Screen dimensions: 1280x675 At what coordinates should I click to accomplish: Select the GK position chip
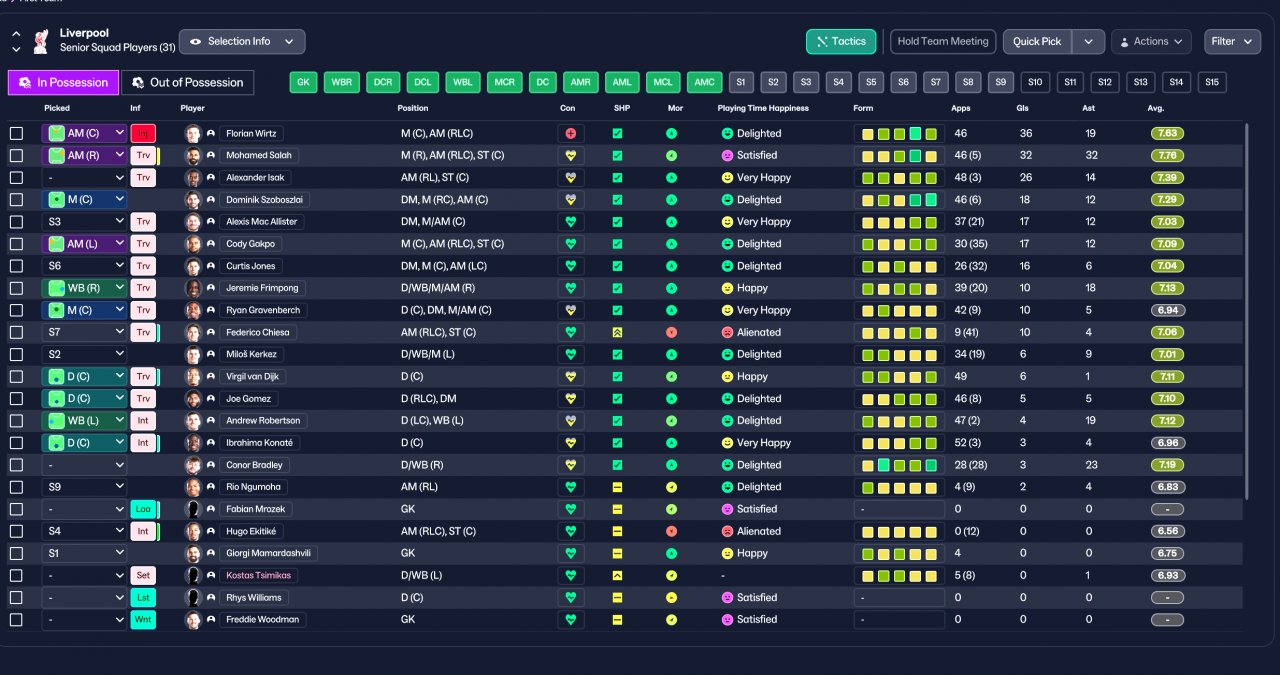point(303,83)
